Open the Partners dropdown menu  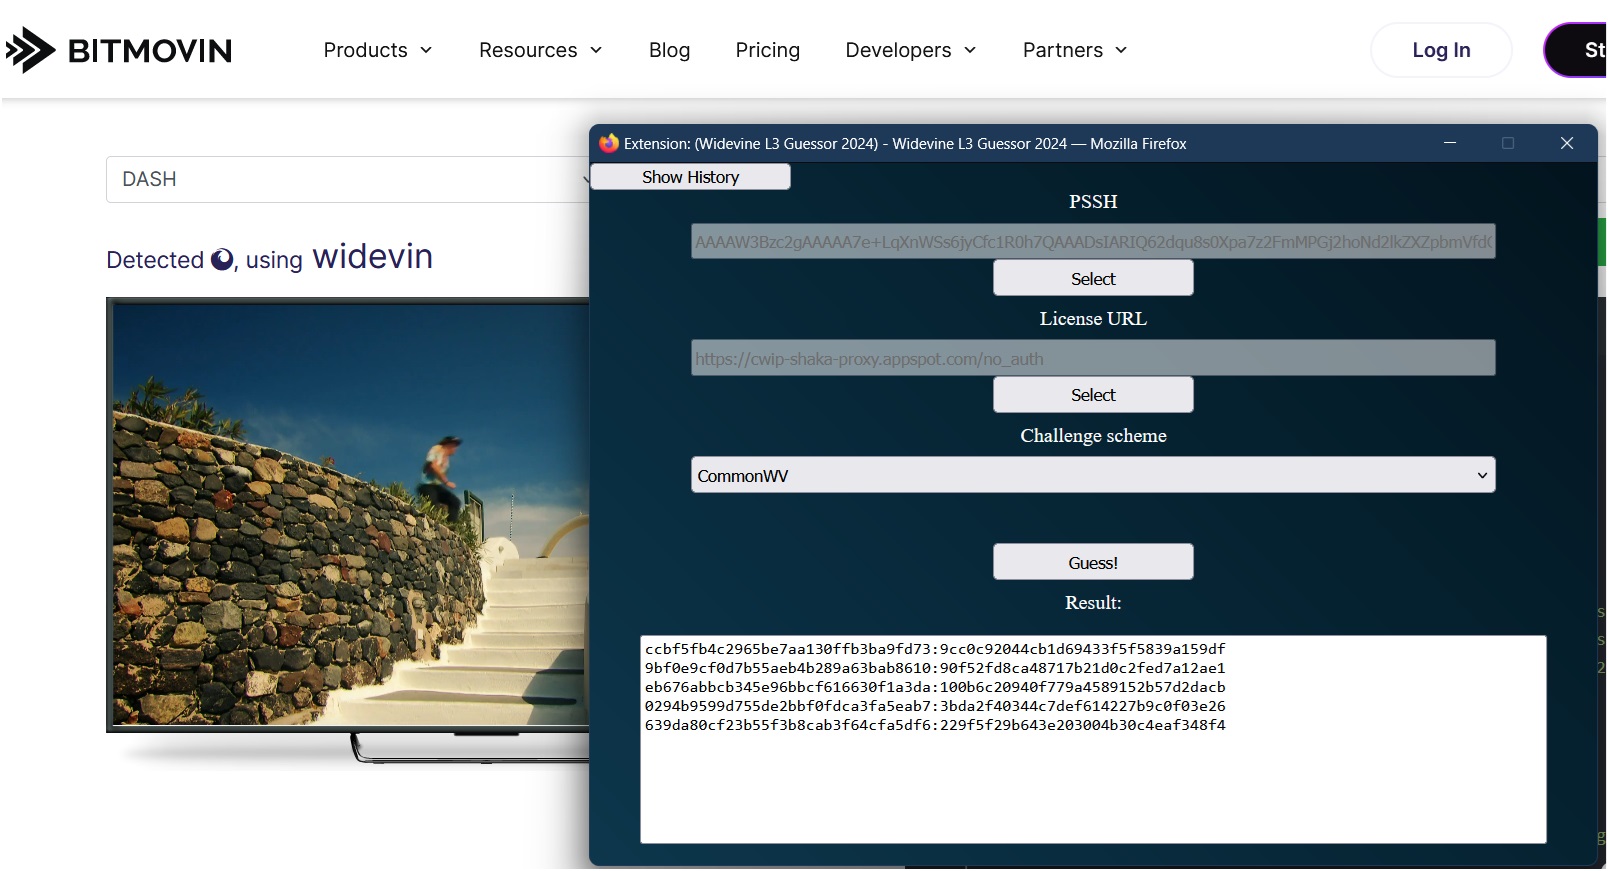pyautogui.click(x=1074, y=50)
